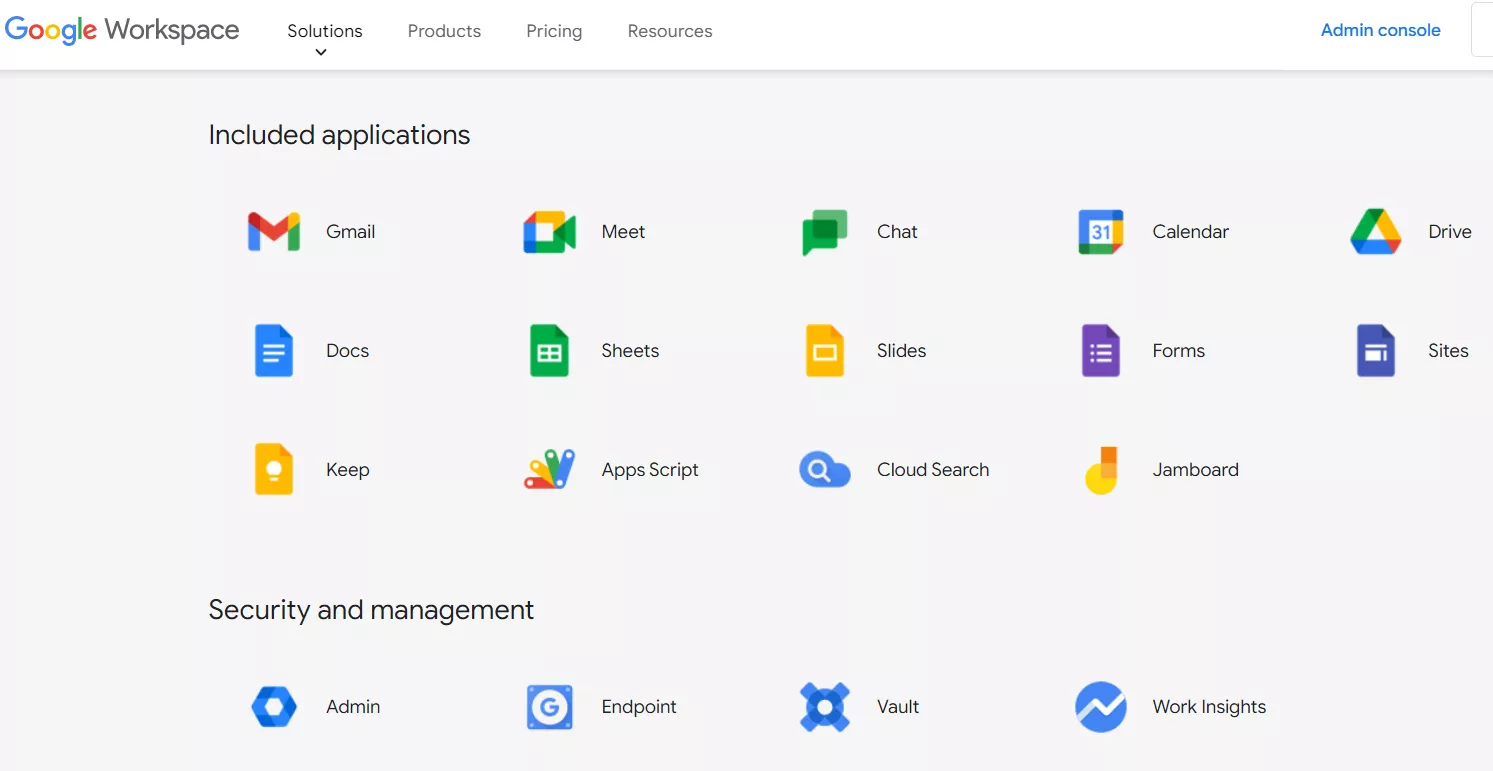1493x771 pixels.
Task: Expand the Solutions menu chevron
Action: click(x=321, y=53)
